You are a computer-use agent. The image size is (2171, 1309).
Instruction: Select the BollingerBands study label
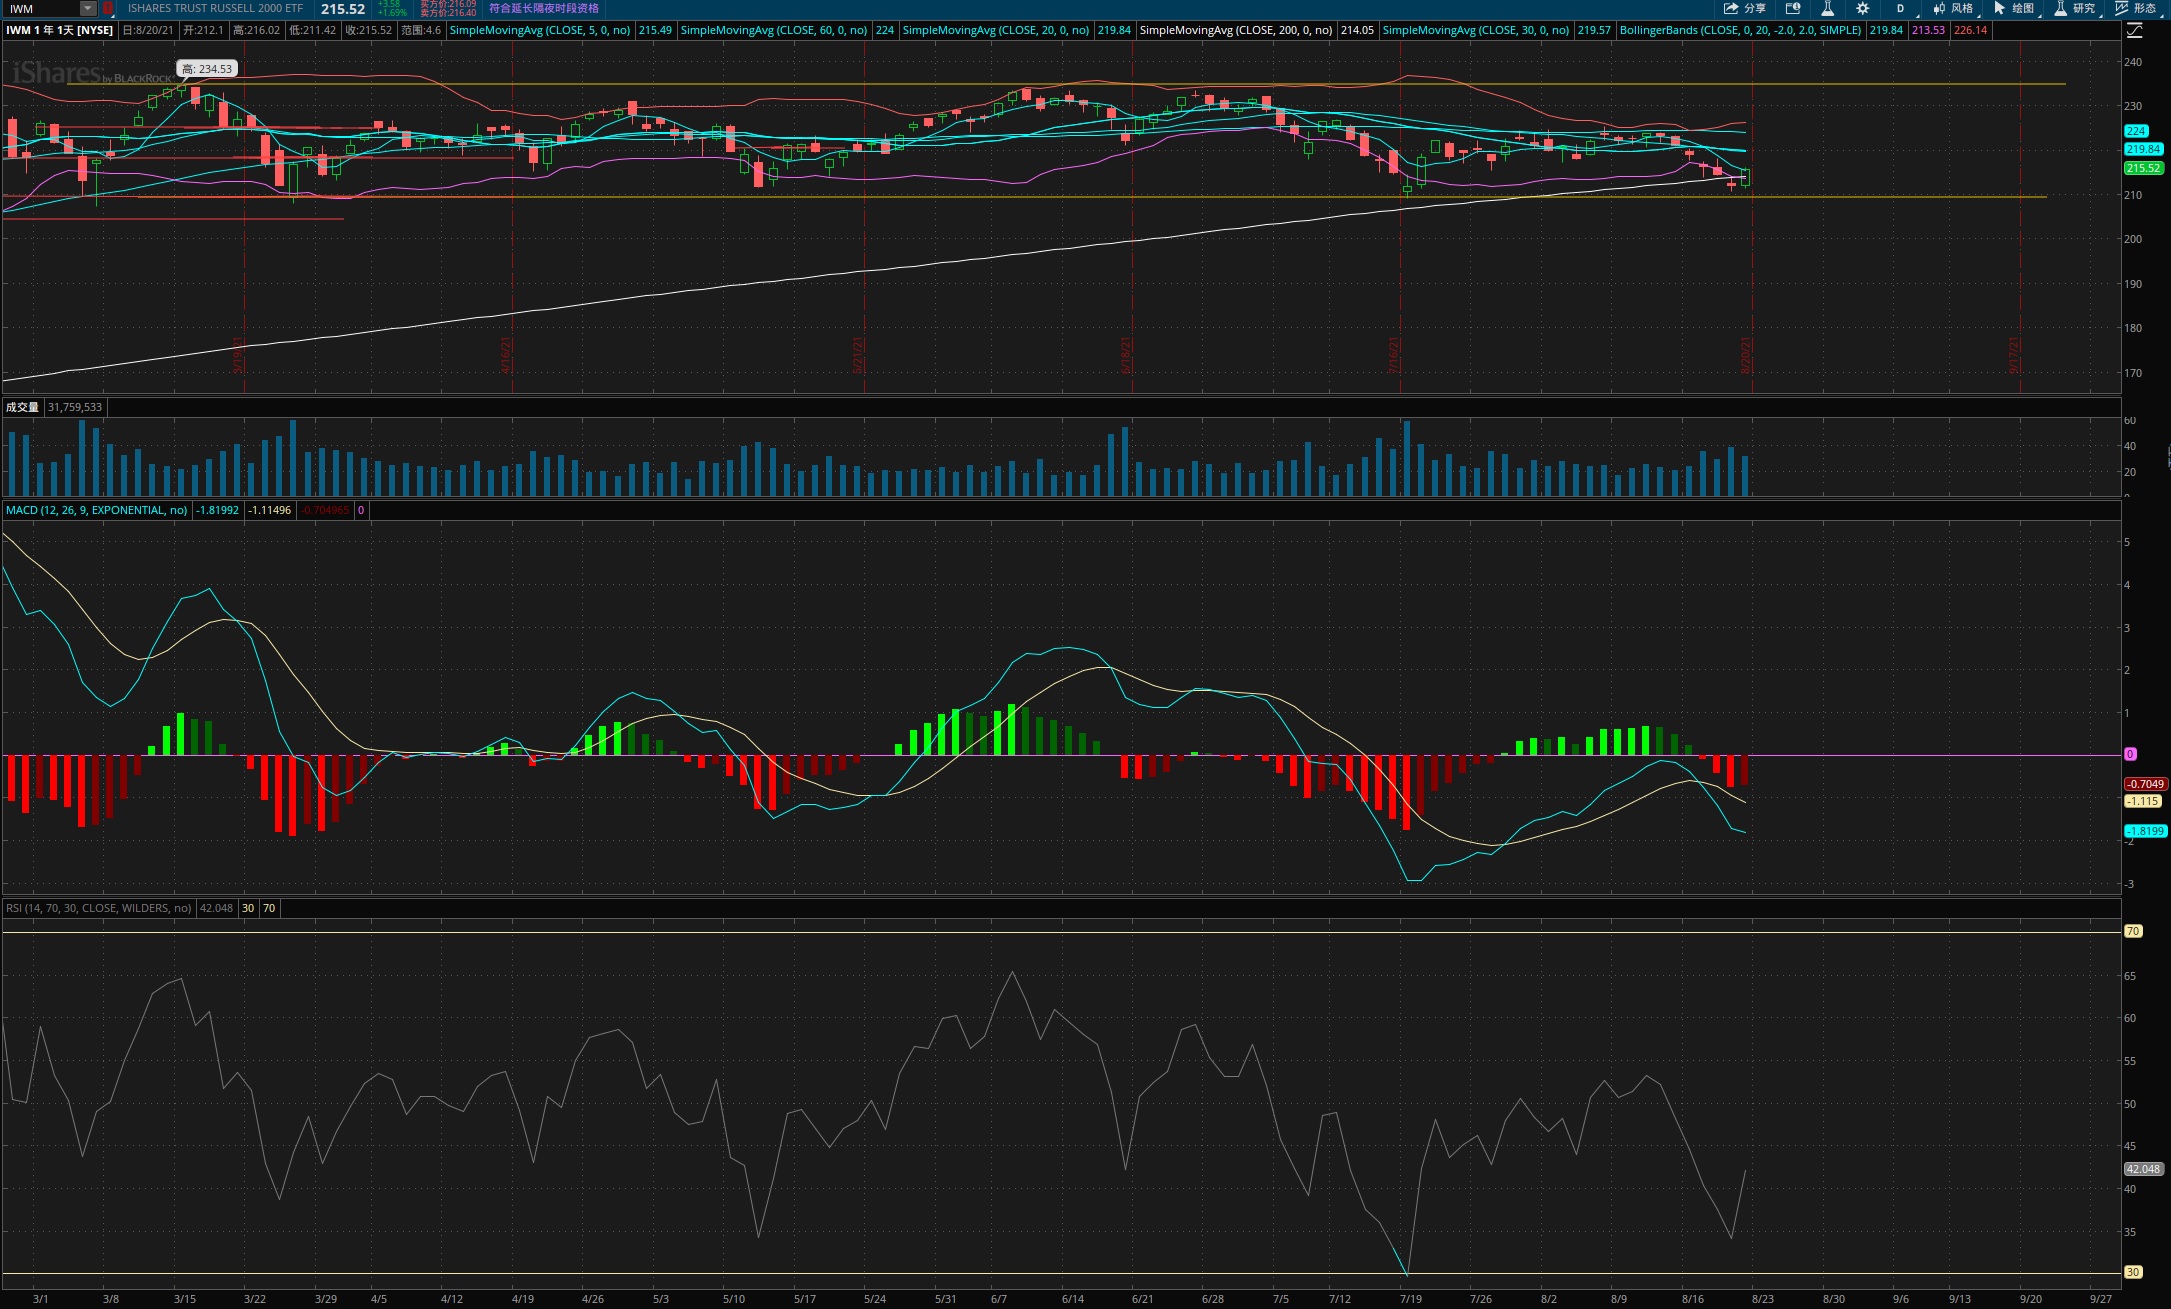1740,30
